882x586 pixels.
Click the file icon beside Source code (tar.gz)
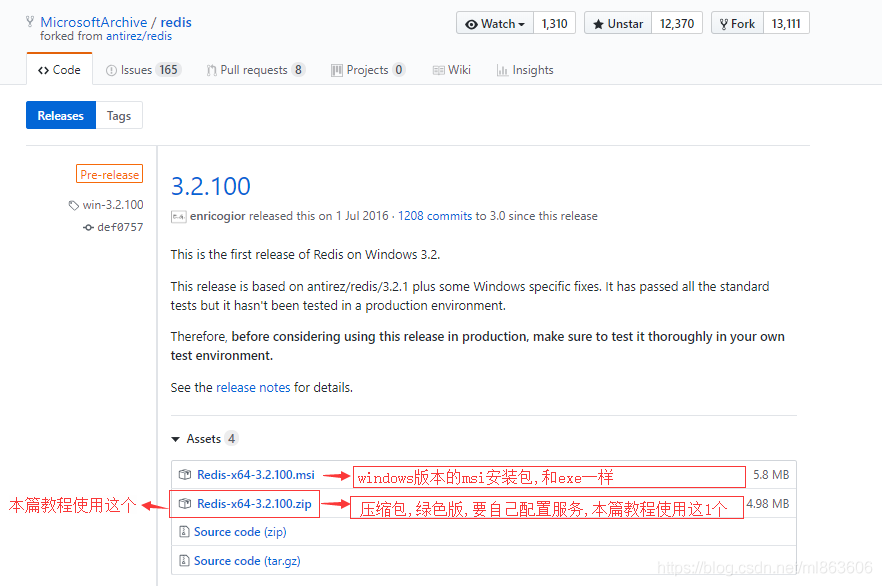(184, 561)
